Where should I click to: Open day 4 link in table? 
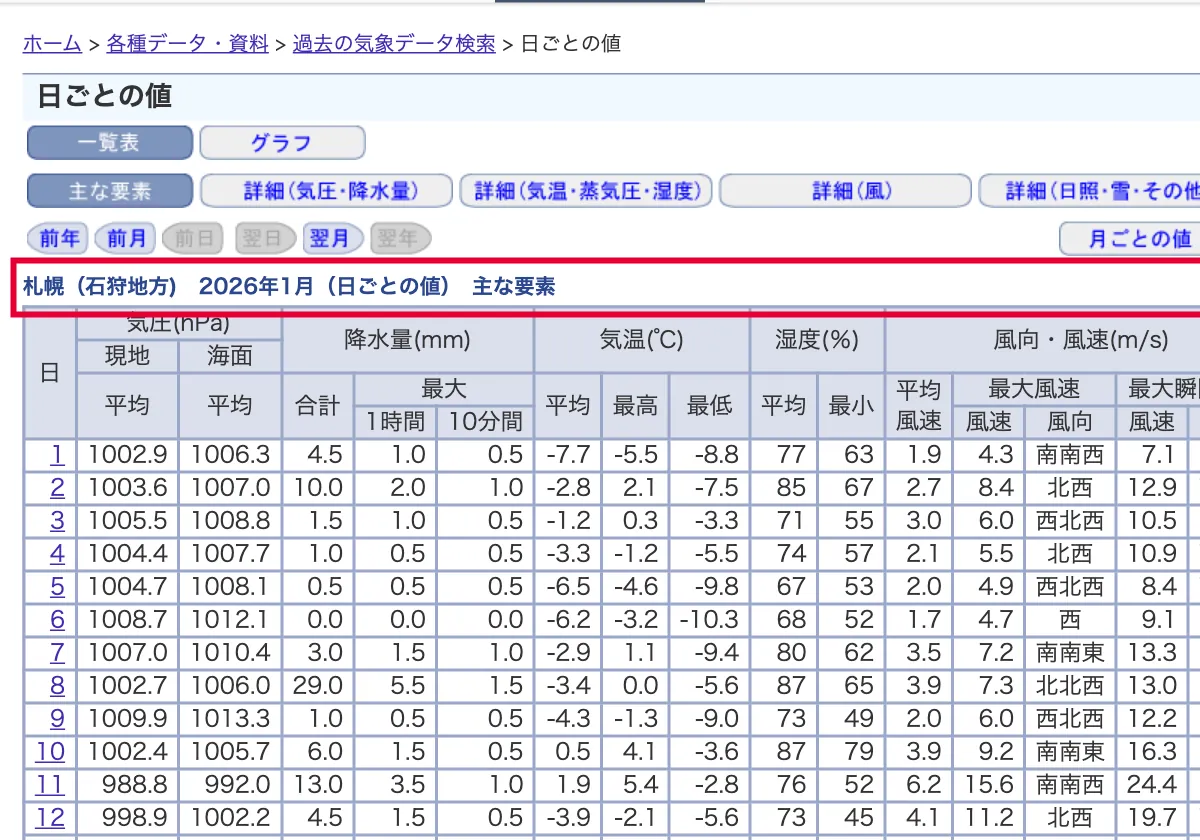point(57,554)
